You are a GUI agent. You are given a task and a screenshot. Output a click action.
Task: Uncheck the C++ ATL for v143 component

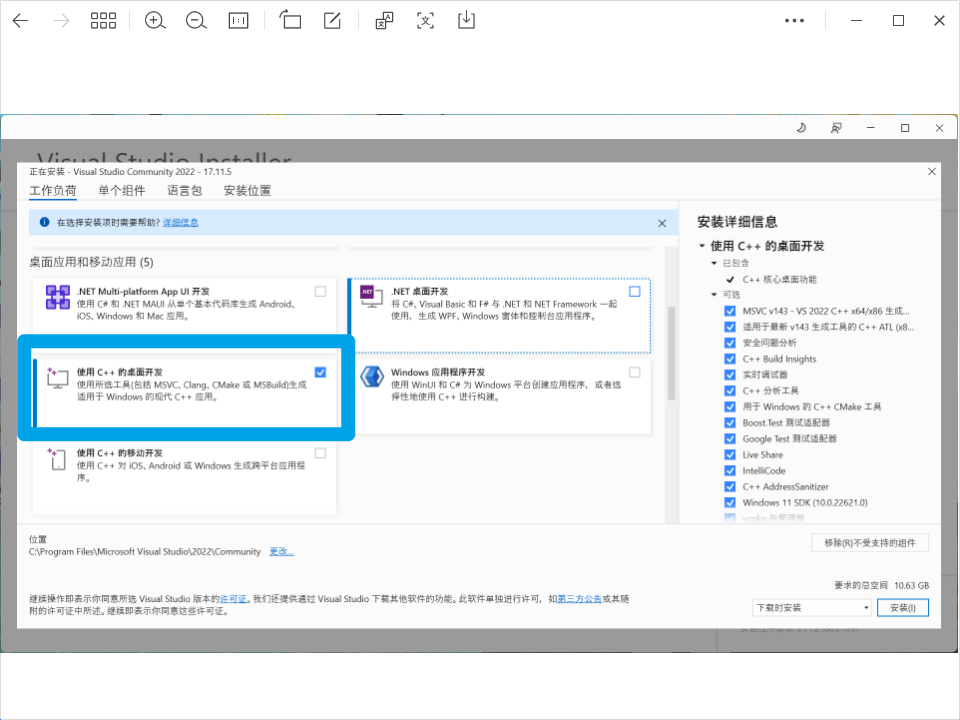coord(730,327)
